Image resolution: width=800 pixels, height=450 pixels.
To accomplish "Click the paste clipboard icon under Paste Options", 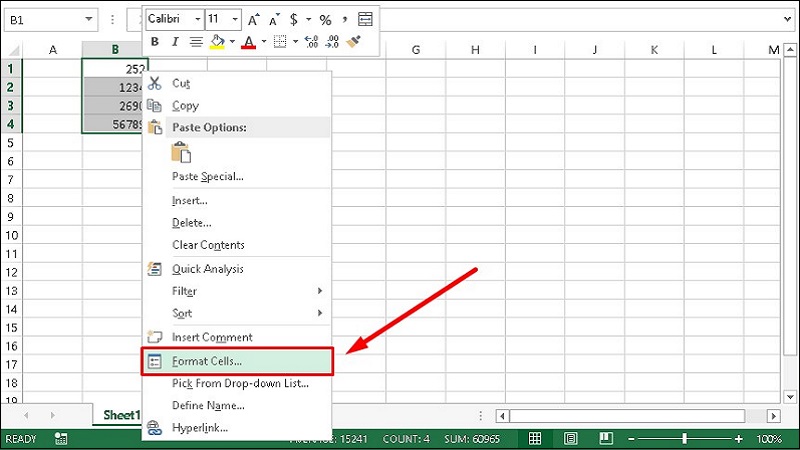I will pos(181,152).
